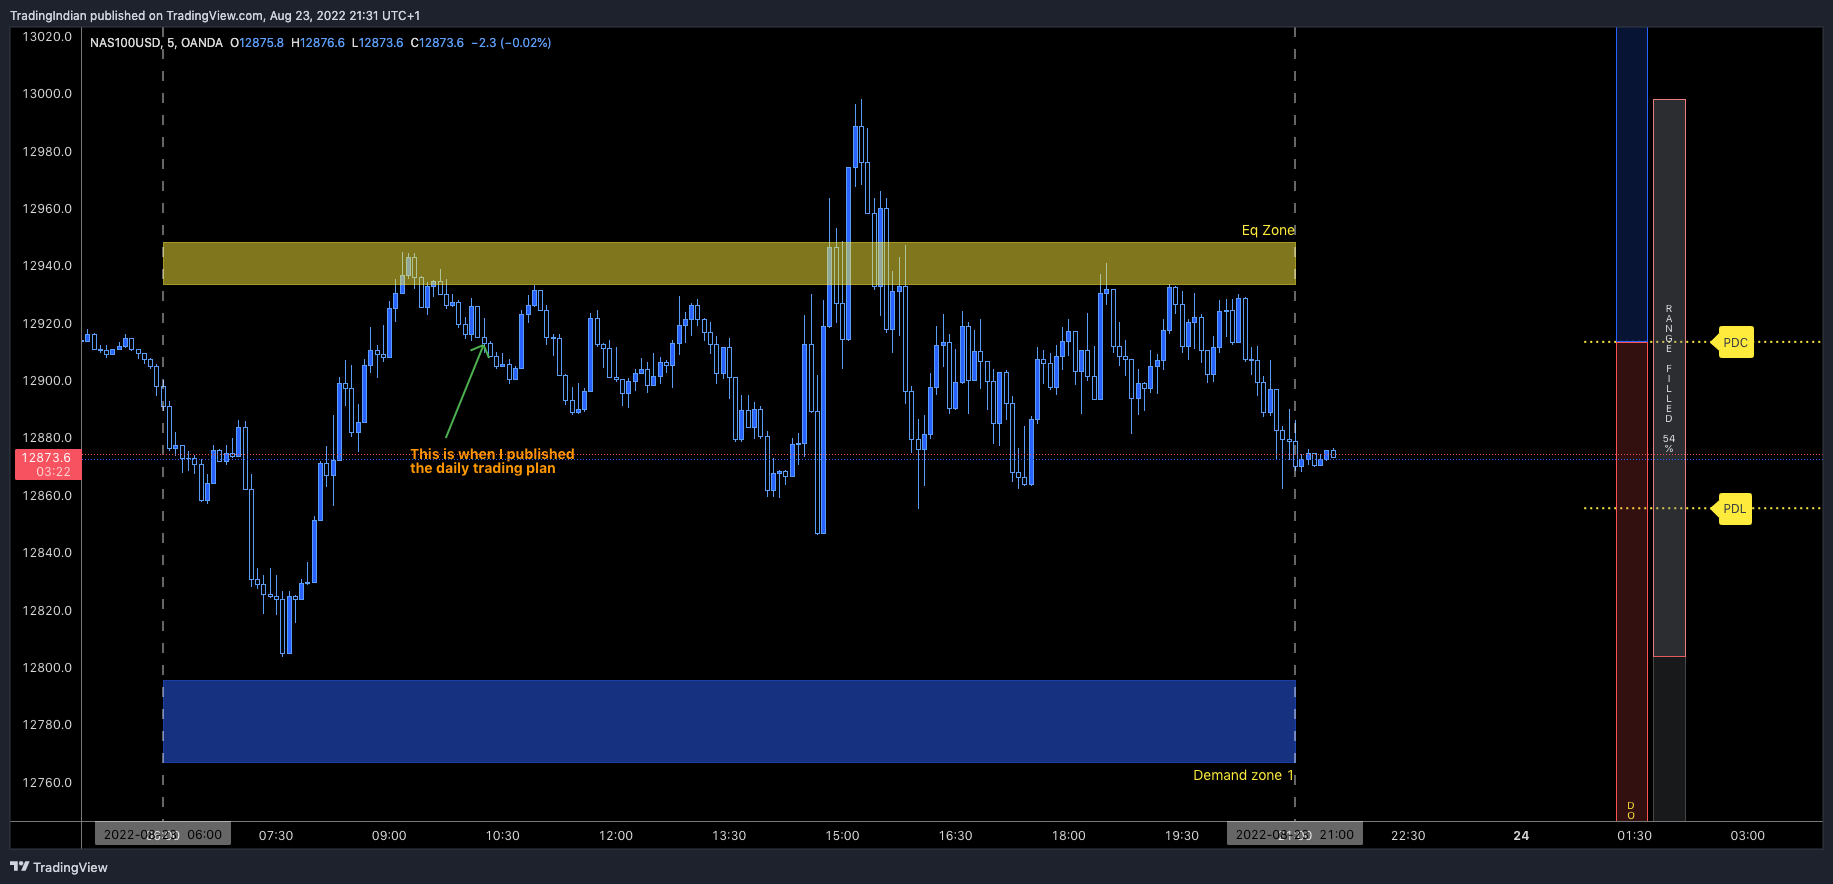Viewport: 1833px width, 884px height.
Task: Click the 16:30 time axis label
Action: tap(955, 836)
